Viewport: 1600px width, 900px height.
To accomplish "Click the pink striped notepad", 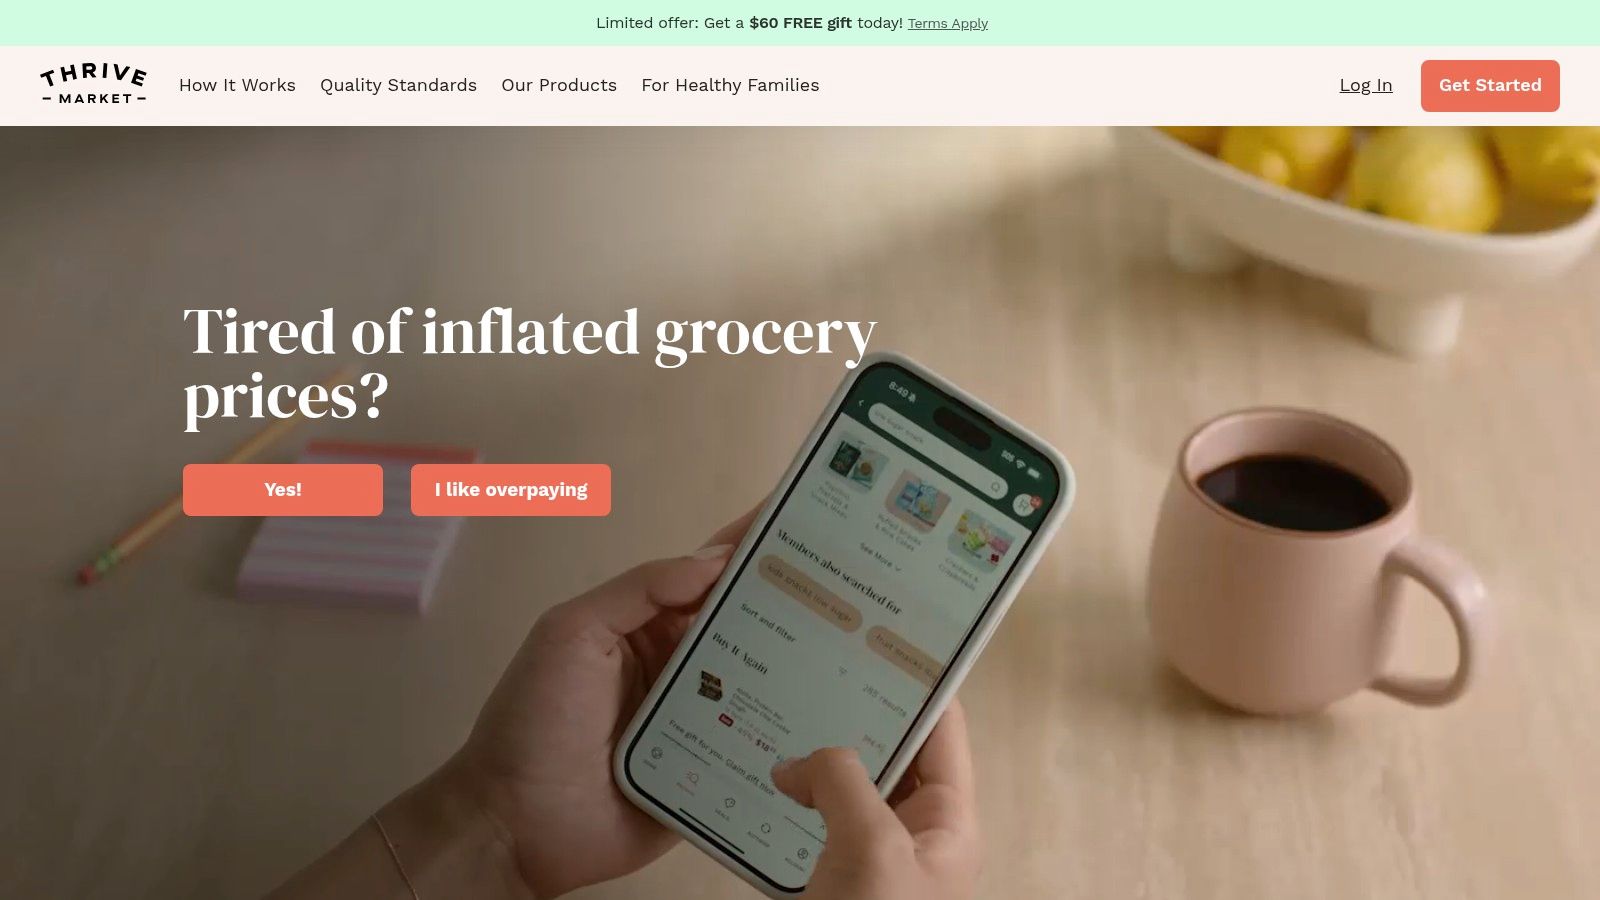I will pos(345,530).
